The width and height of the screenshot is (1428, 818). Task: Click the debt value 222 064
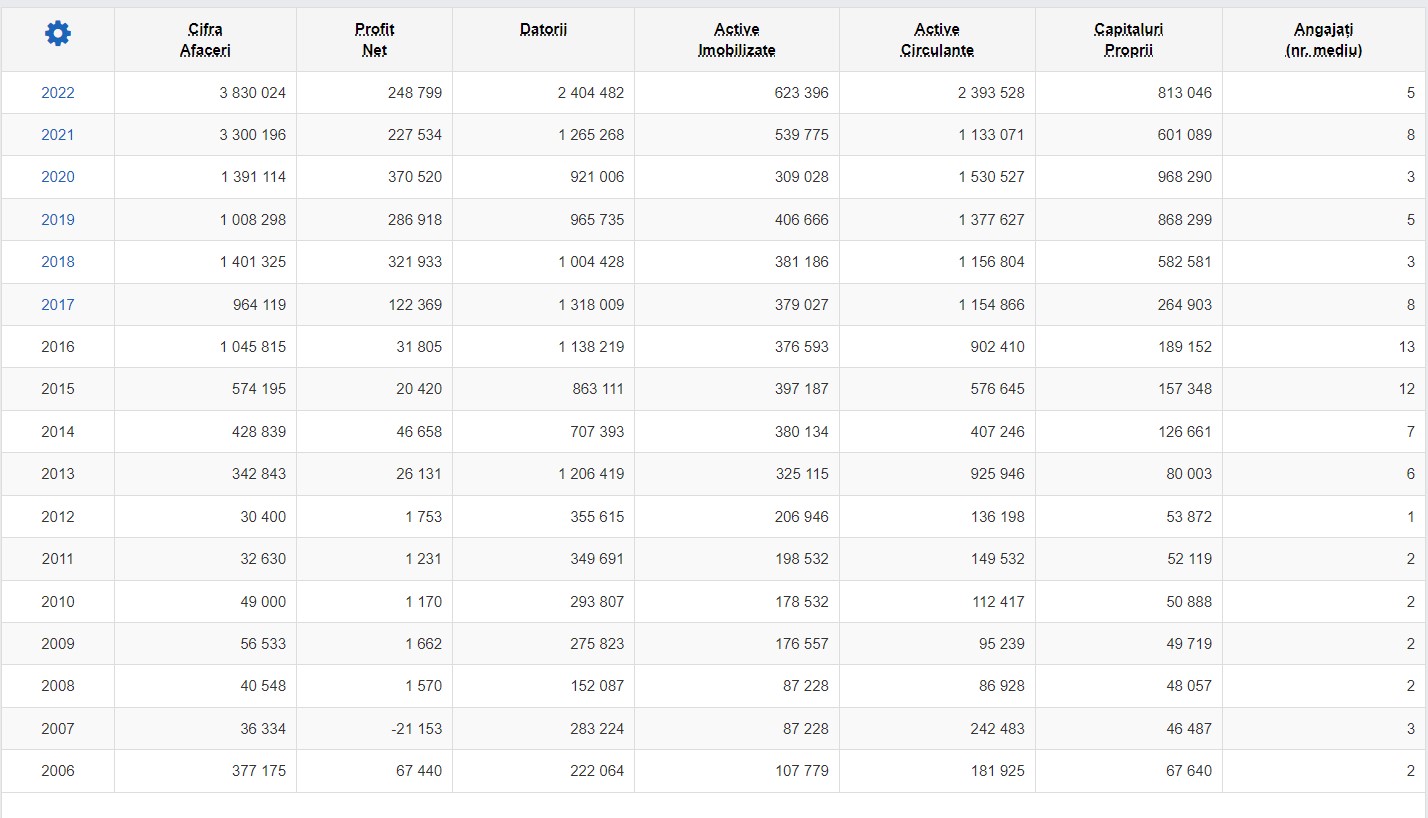click(x=597, y=771)
